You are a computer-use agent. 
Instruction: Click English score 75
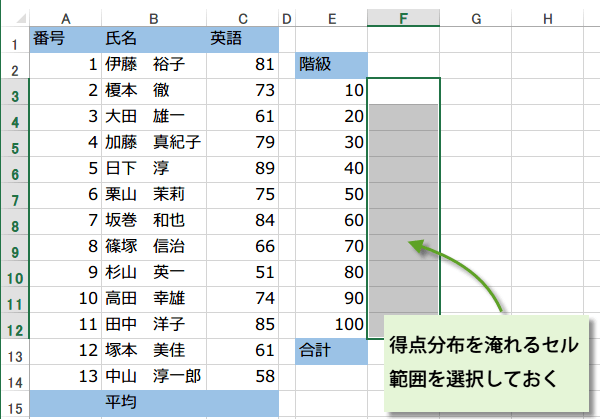point(243,196)
